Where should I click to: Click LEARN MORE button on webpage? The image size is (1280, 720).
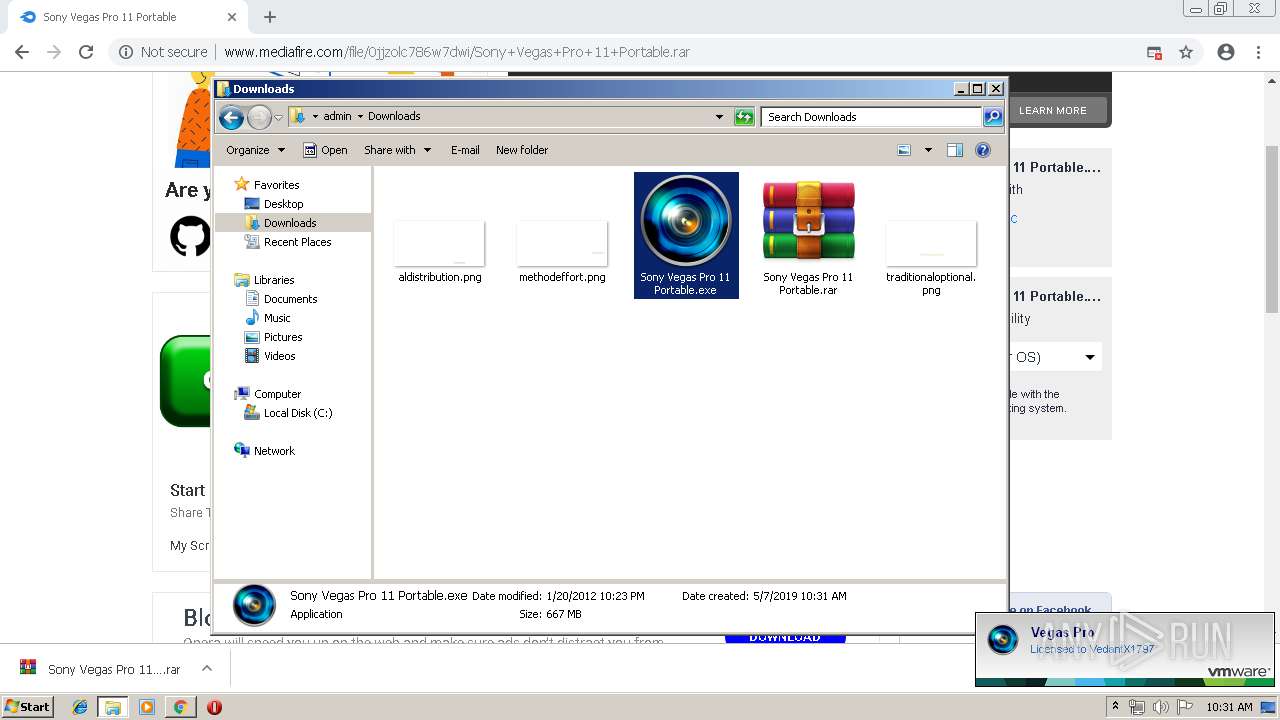pos(1053,110)
